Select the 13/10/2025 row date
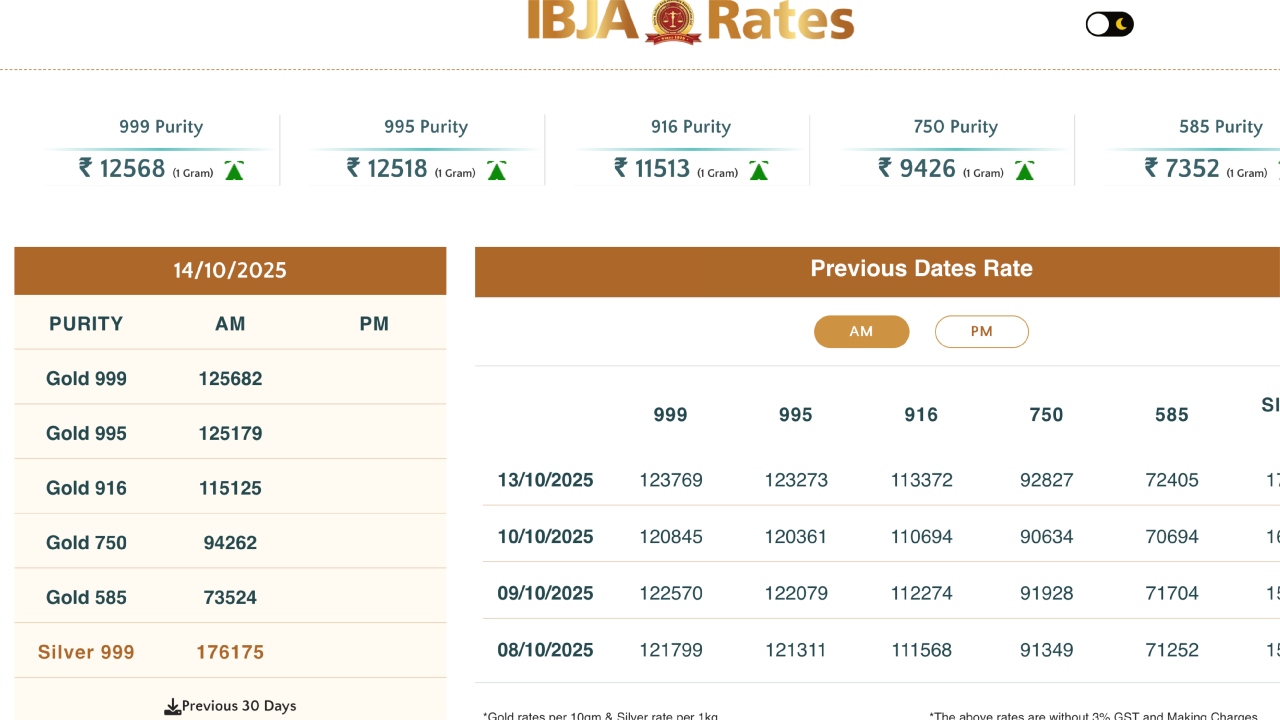Viewport: 1280px width, 720px height. pyautogui.click(x=545, y=480)
